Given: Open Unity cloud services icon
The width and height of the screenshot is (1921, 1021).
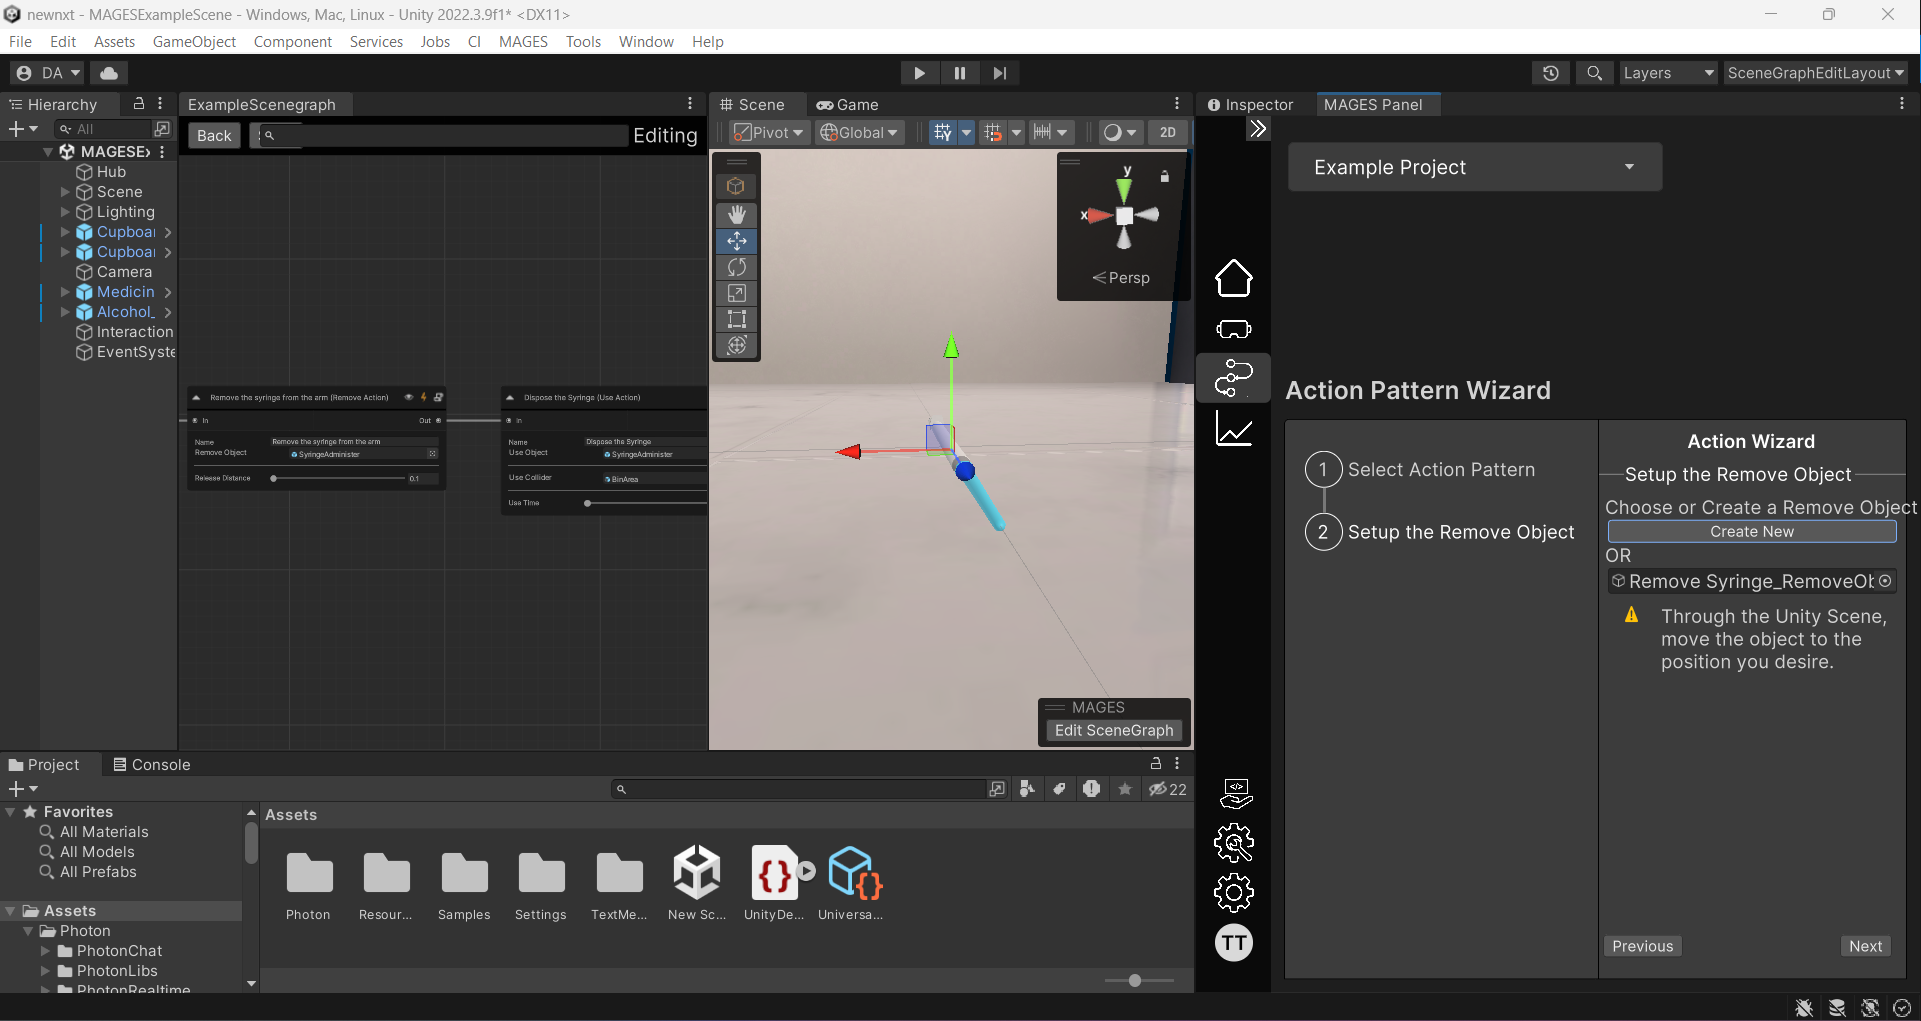Looking at the screenshot, I should tap(109, 73).
